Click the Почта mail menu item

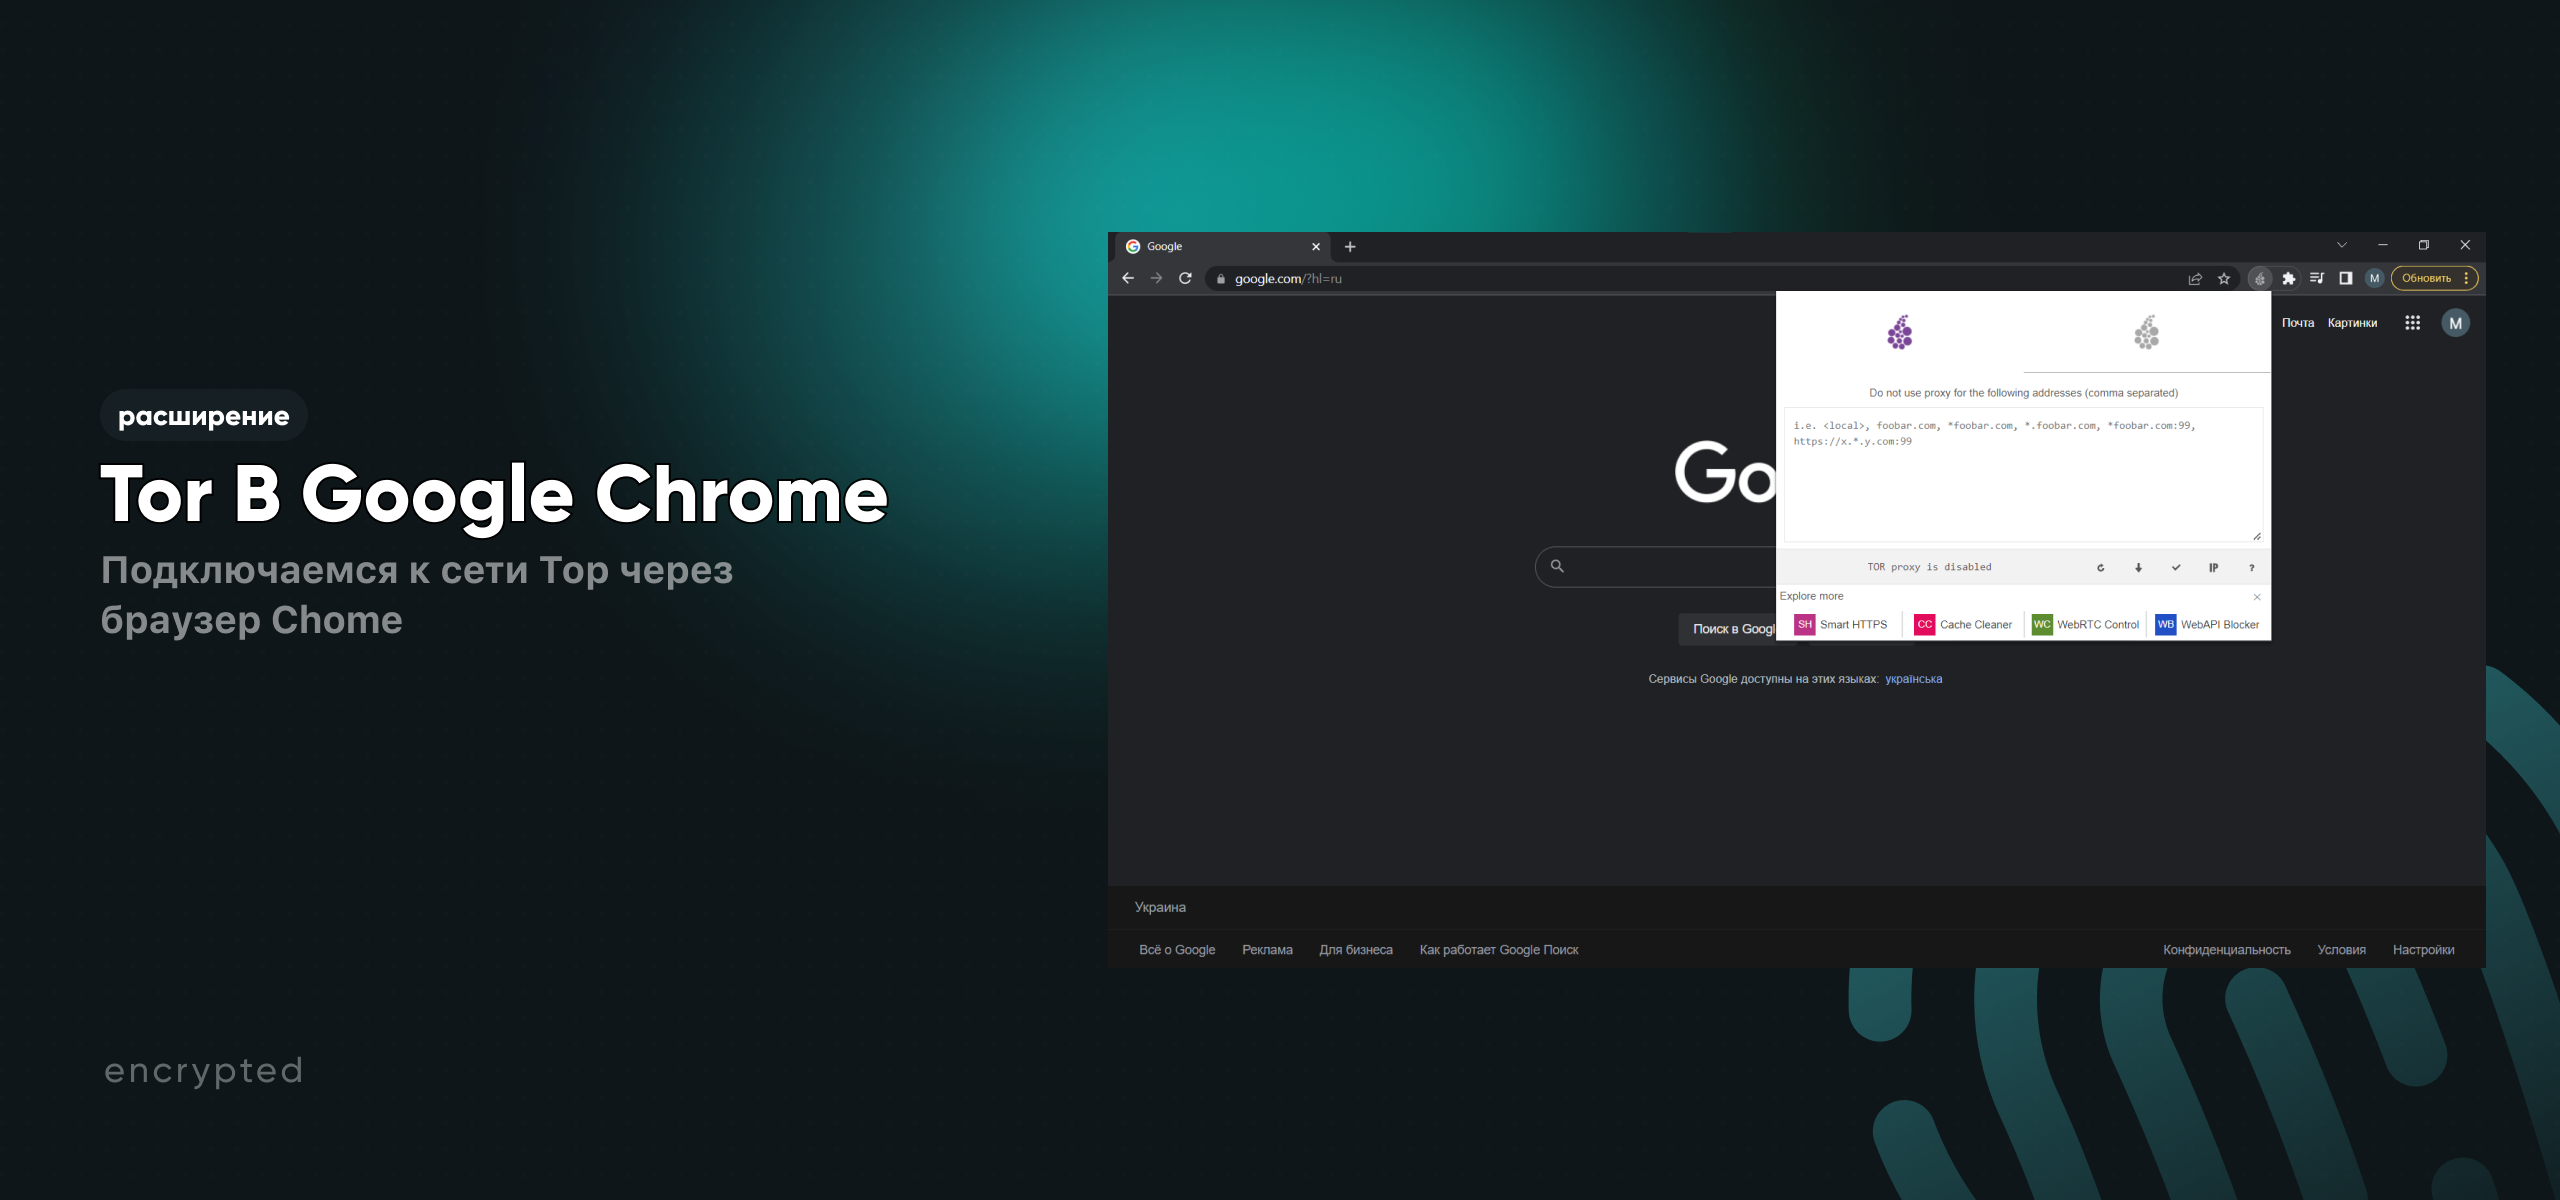point(2299,322)
